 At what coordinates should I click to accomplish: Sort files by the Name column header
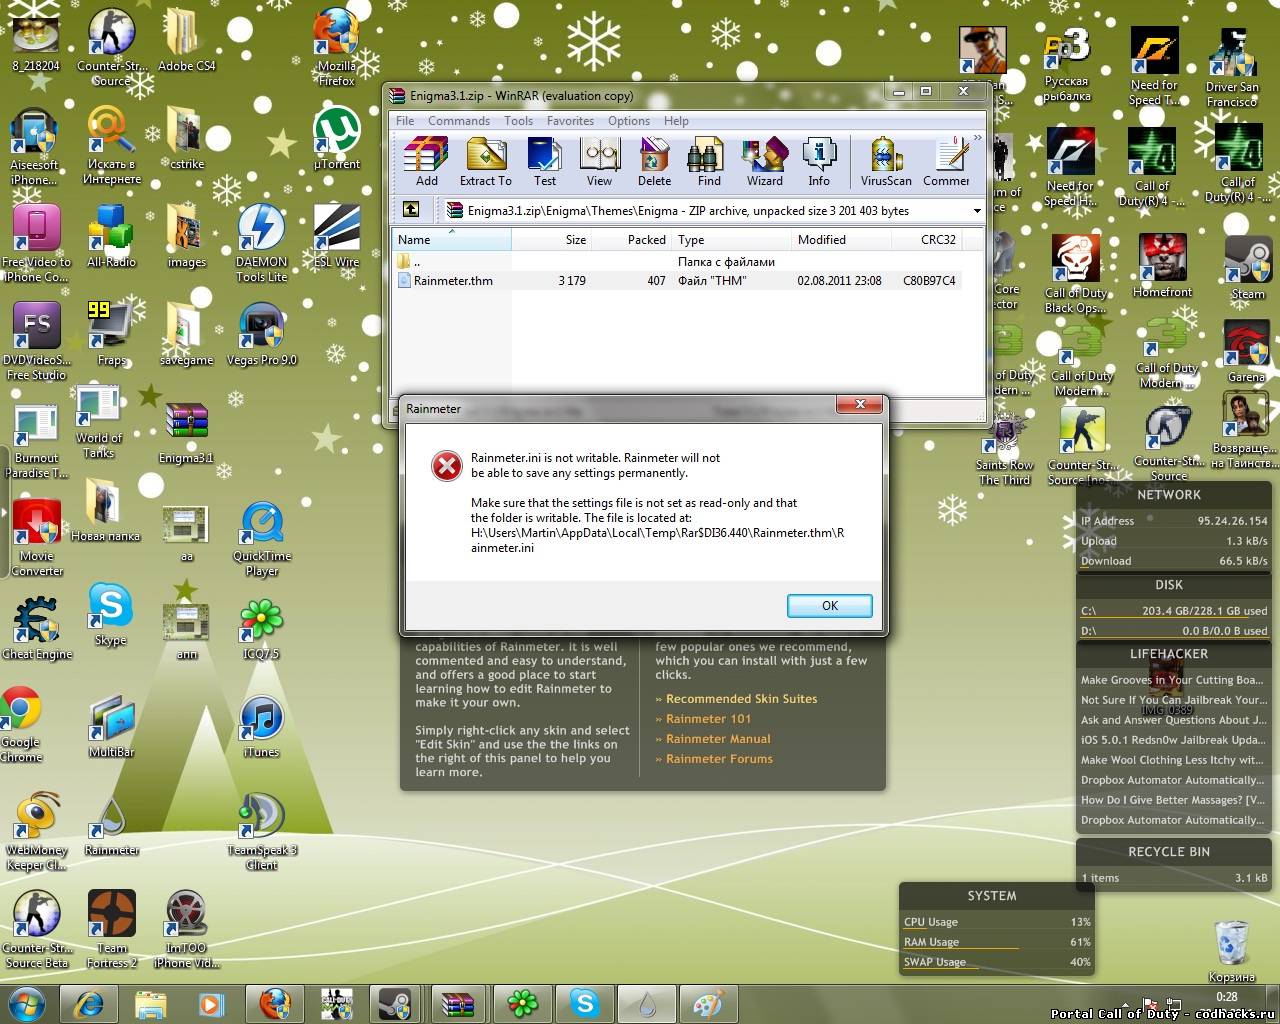452,240
